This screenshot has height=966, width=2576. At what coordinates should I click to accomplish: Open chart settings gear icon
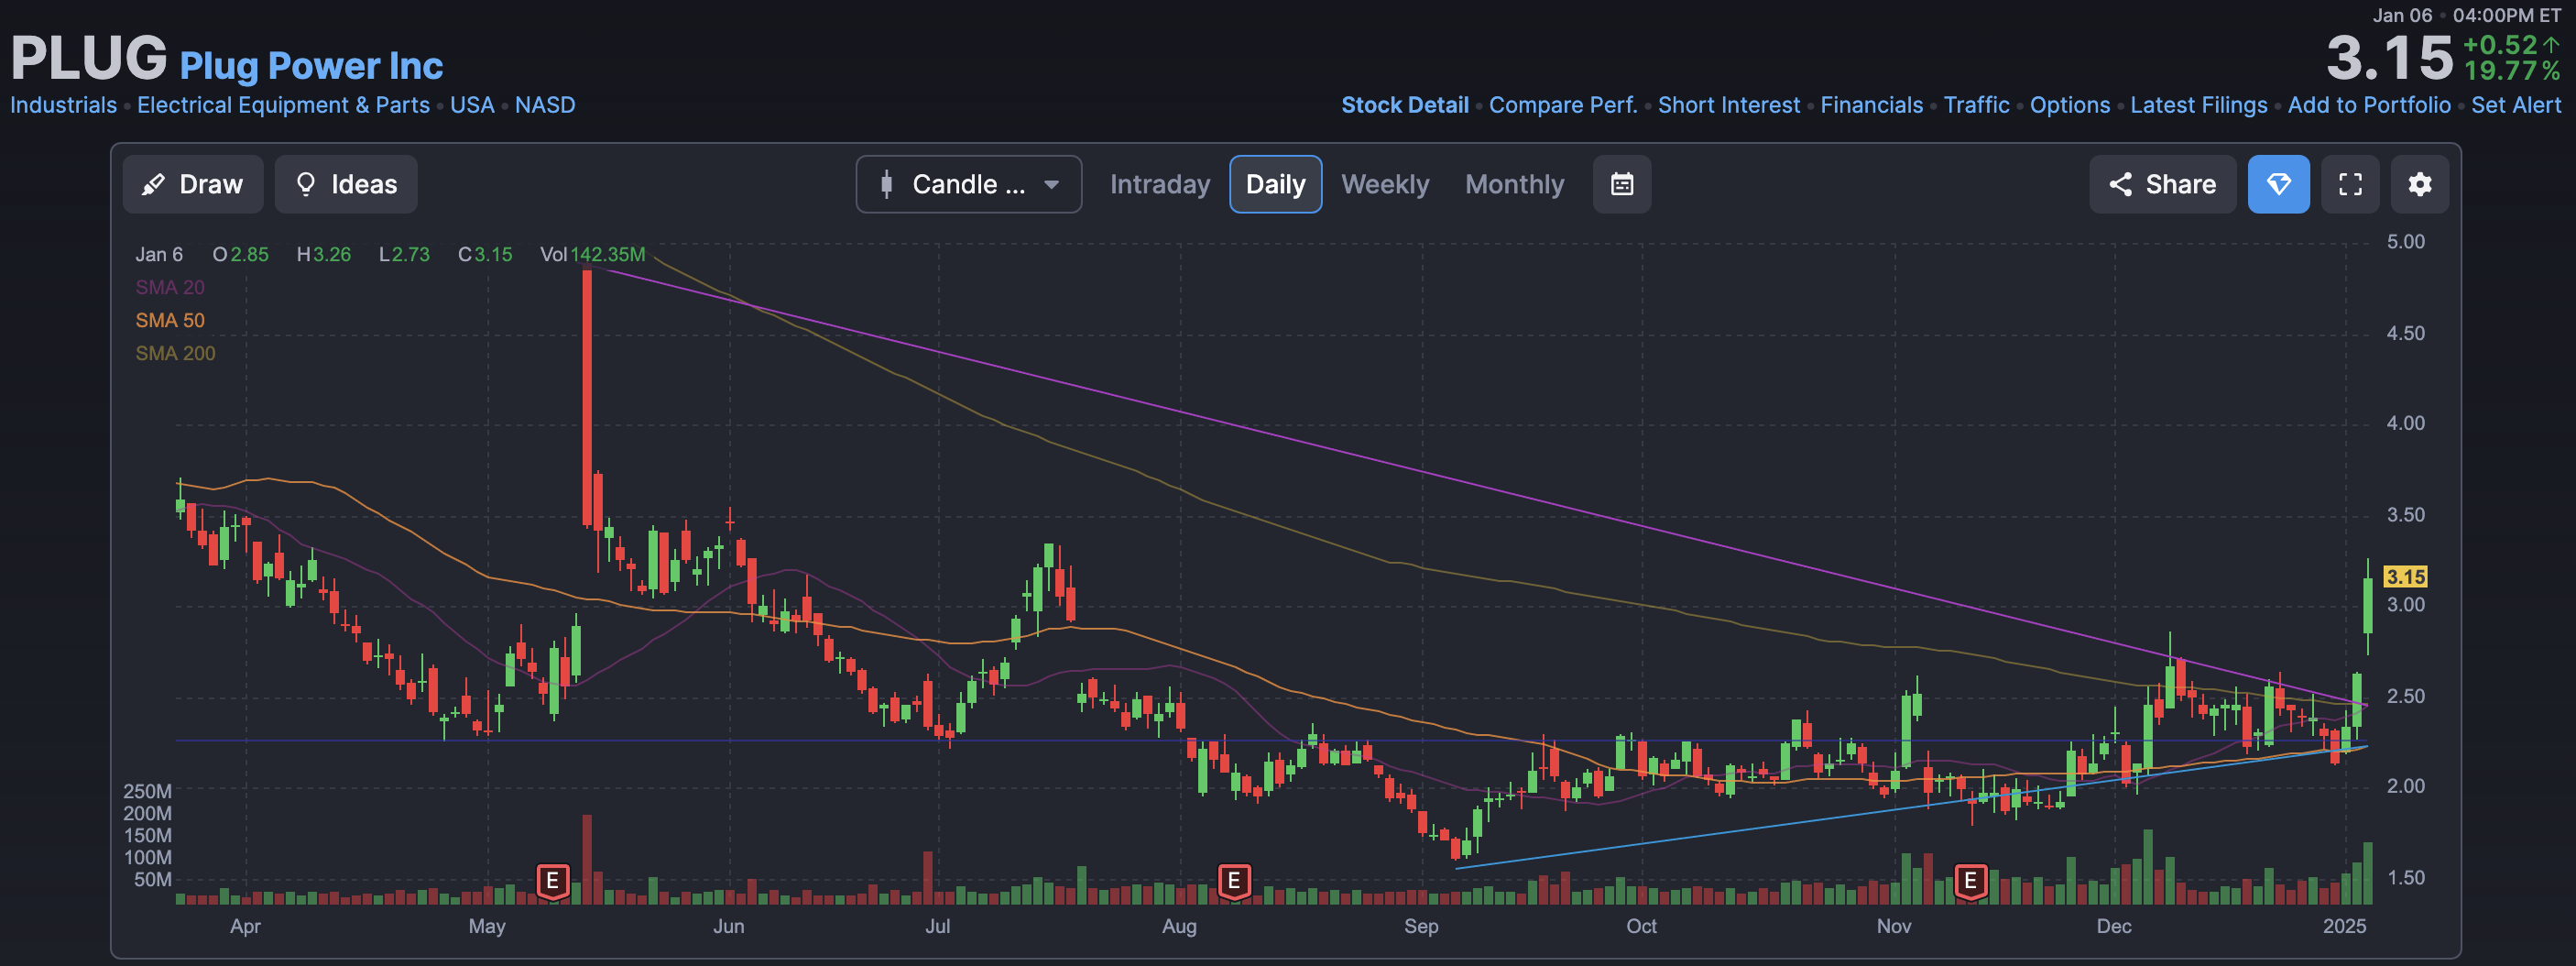tap(2419, 184)
